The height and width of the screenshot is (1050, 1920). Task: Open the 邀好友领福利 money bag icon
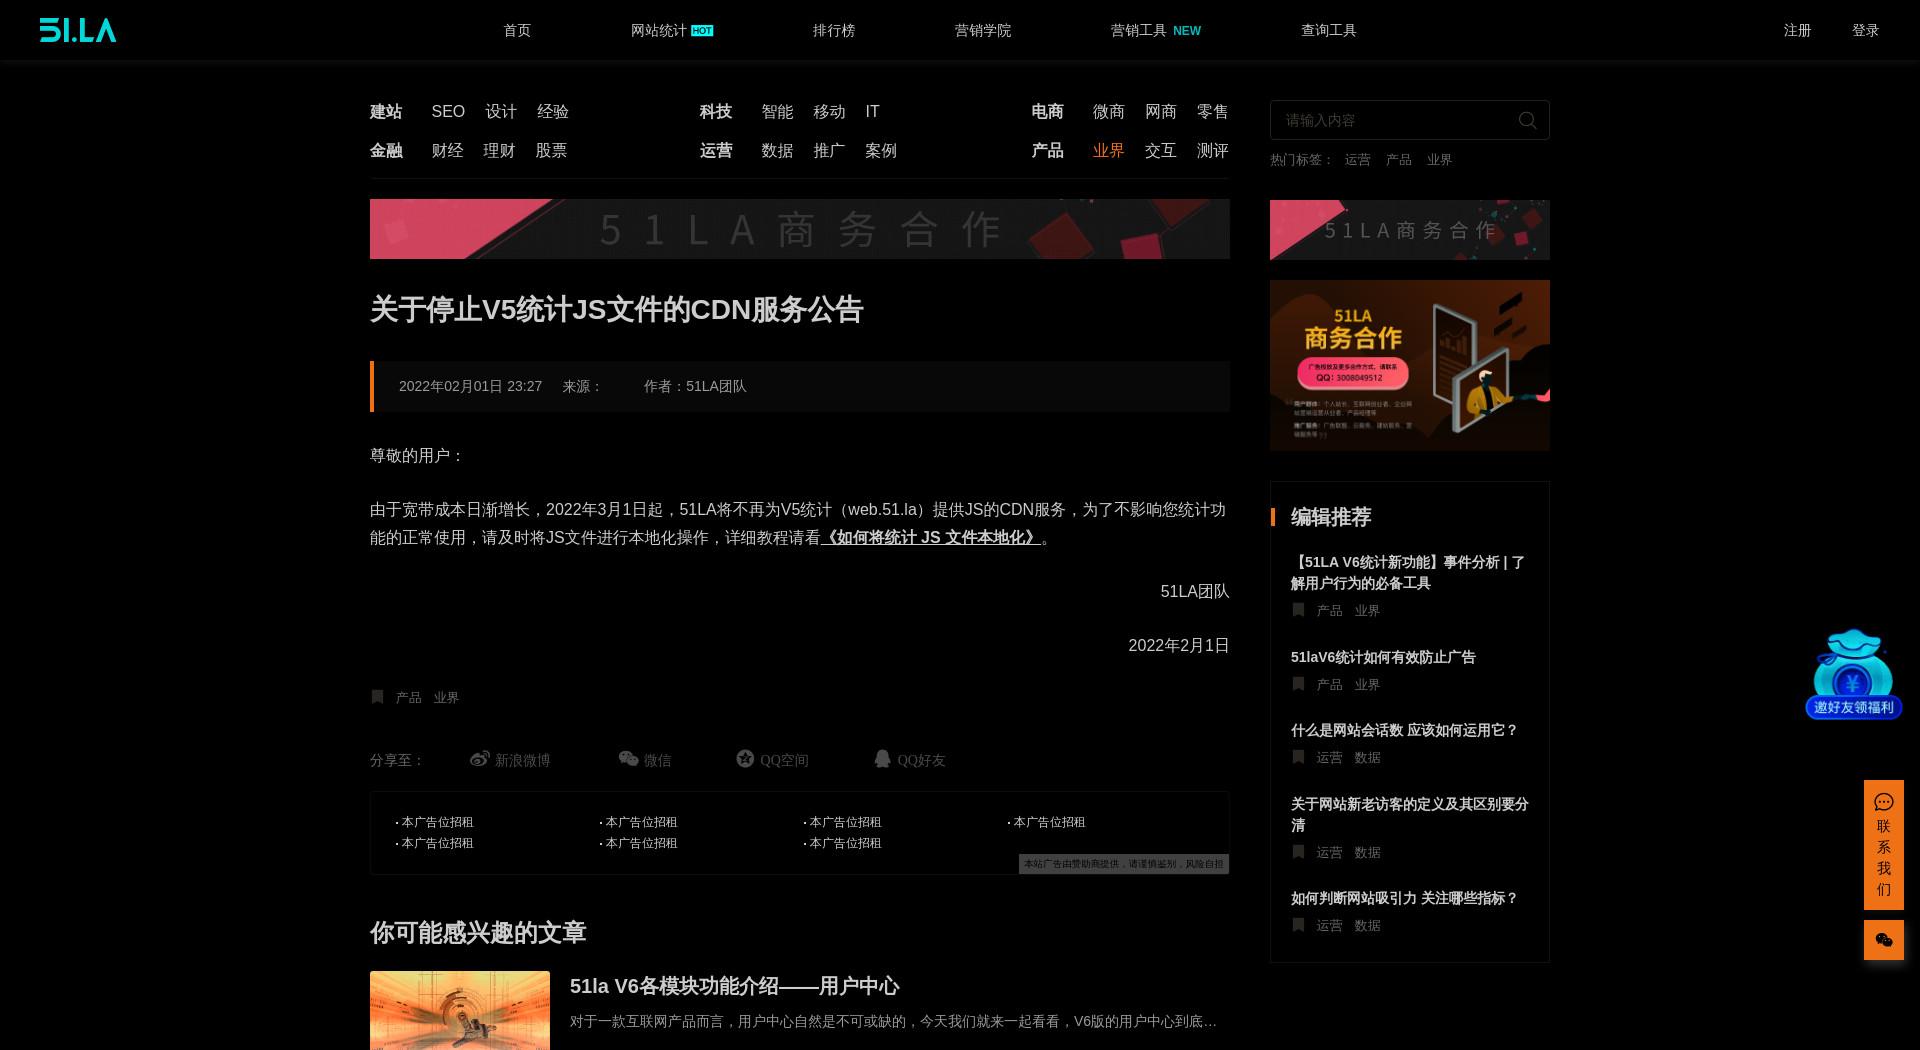1853,673
